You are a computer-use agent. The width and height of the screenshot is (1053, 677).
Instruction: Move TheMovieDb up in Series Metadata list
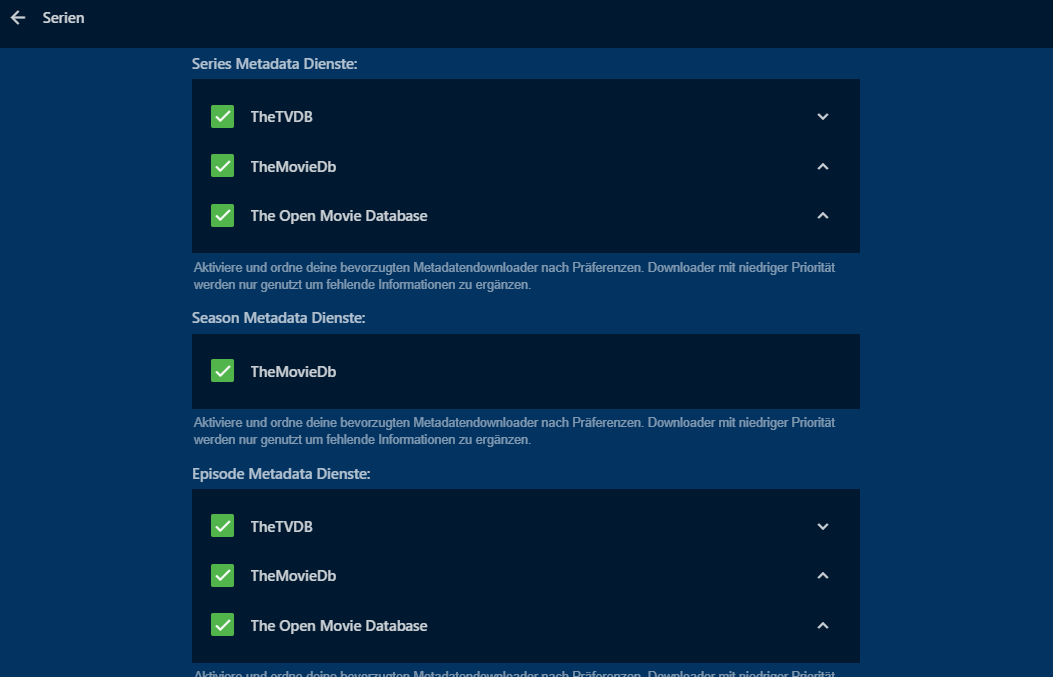tap(823, 167)
